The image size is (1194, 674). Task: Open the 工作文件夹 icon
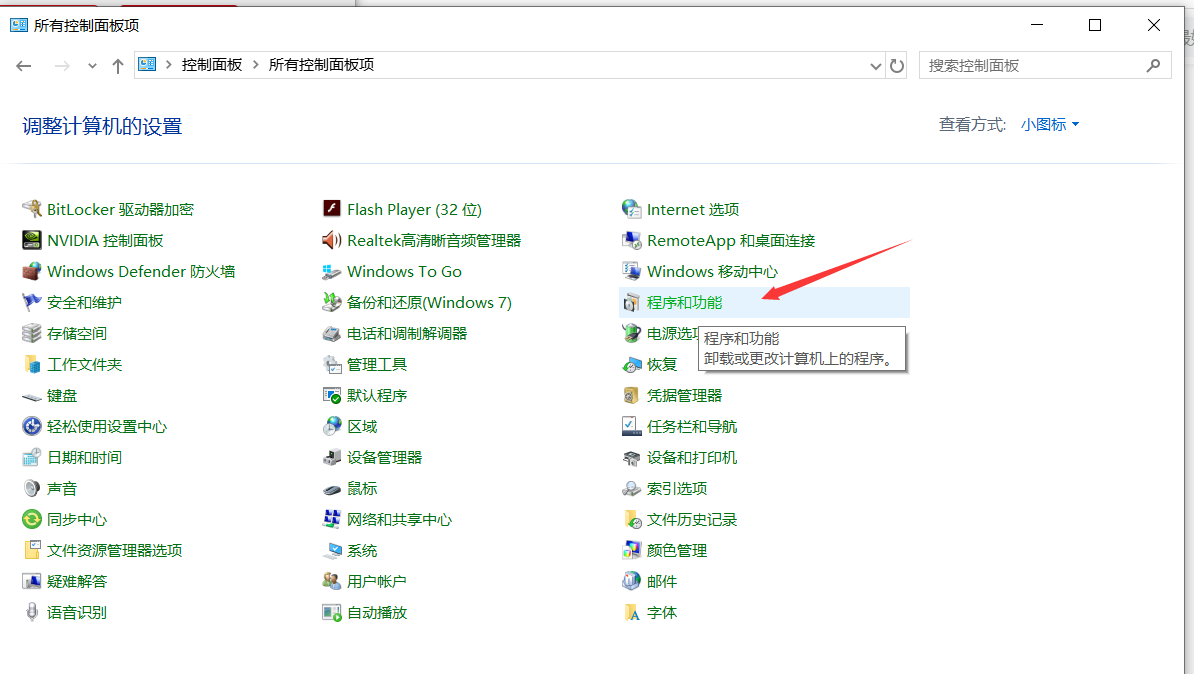coord(31,365)
